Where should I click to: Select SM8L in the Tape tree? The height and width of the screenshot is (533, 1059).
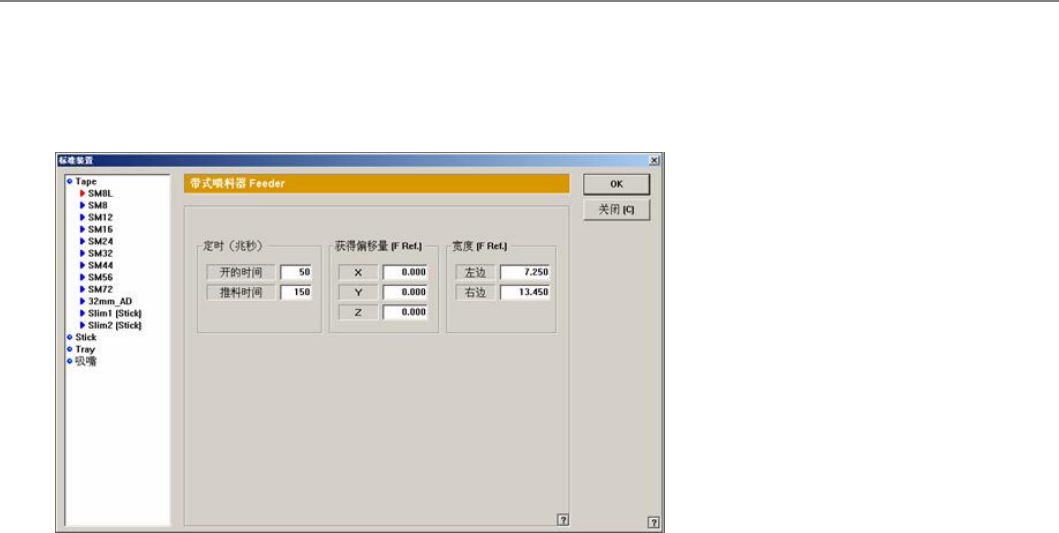pyautogui.click(x=100, y=193)
